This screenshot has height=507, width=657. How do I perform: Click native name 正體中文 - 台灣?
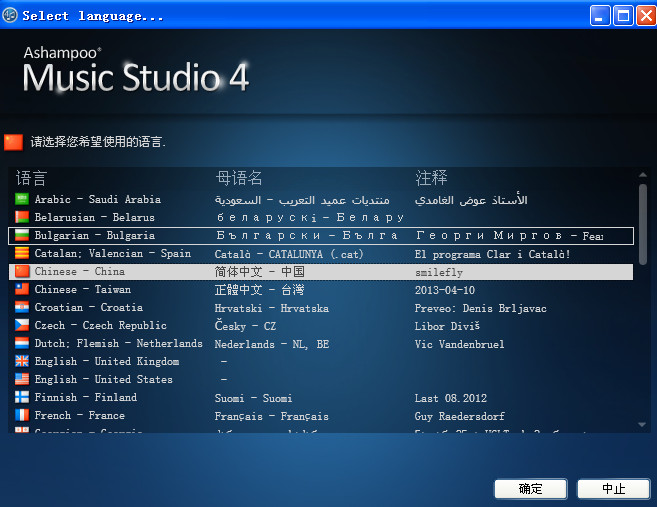[x=259, y=290]
